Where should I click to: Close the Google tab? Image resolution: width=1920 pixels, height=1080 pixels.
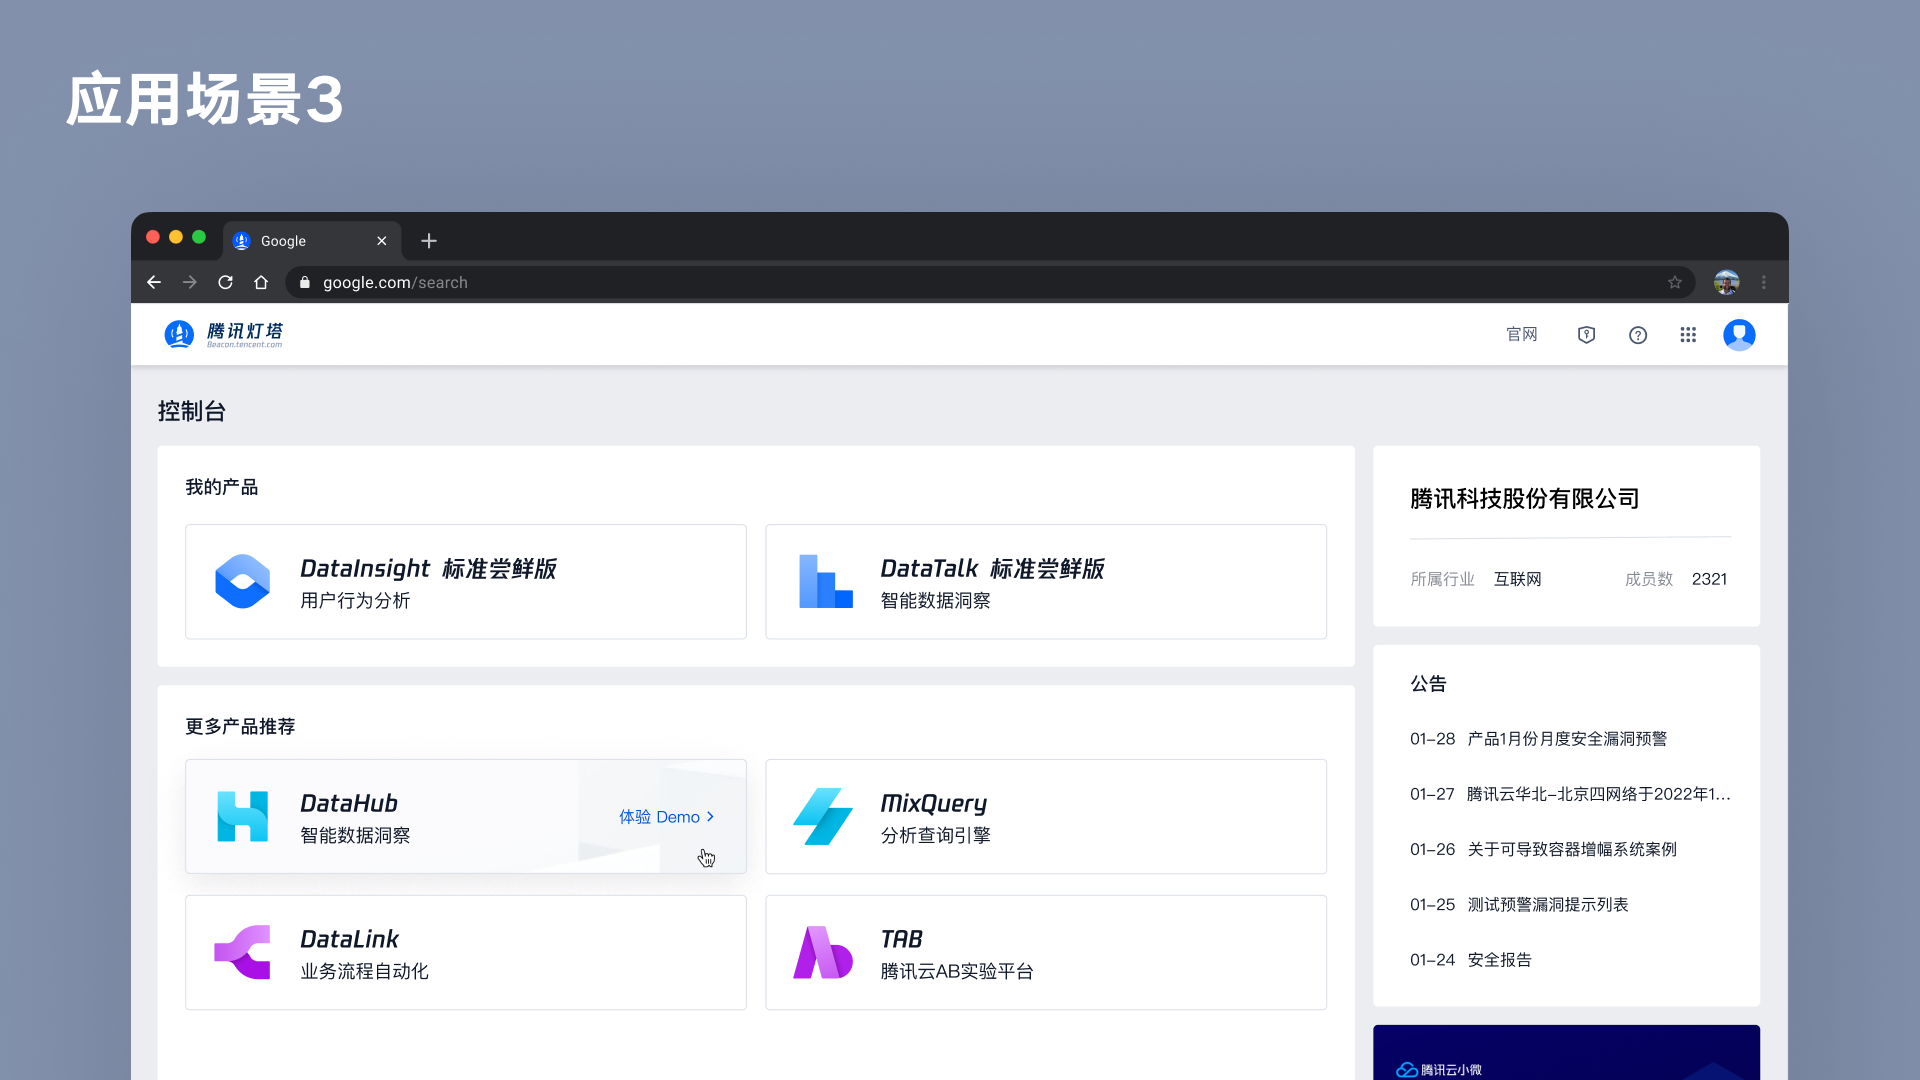(x=381, y=241)
